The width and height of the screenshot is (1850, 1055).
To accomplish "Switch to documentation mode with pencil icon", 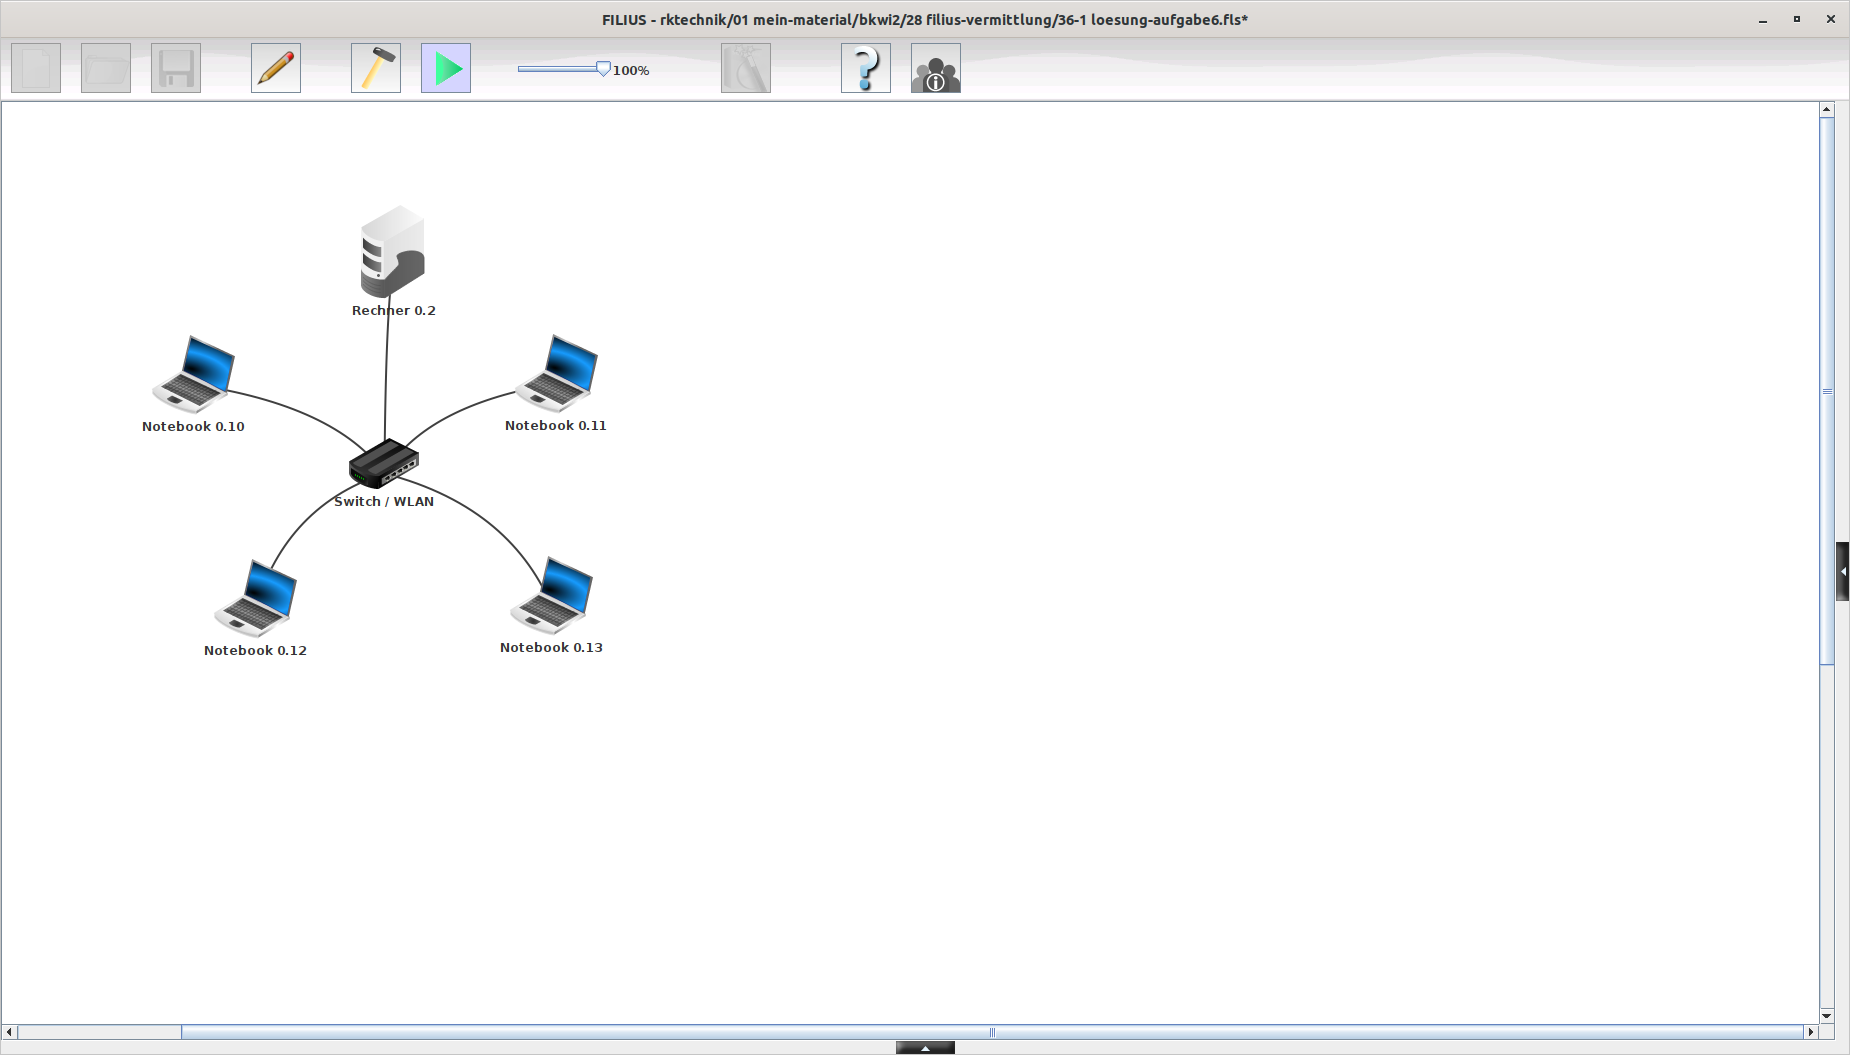I will coord(276,68).
